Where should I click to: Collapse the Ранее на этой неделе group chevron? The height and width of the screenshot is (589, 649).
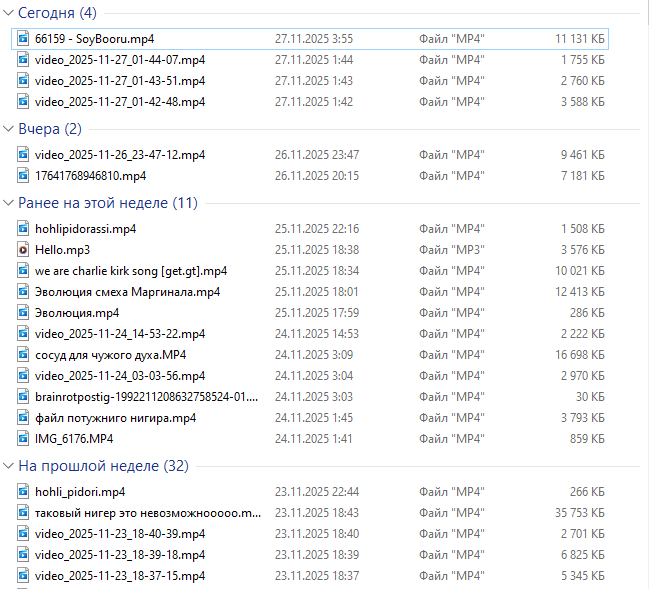click(x=8, y=203)
